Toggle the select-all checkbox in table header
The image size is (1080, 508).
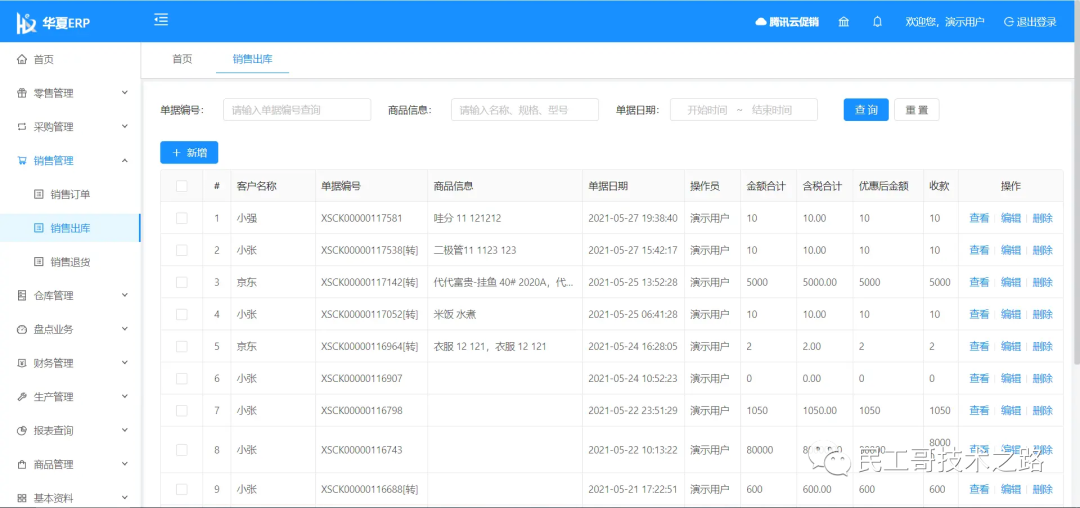[182, 186]
